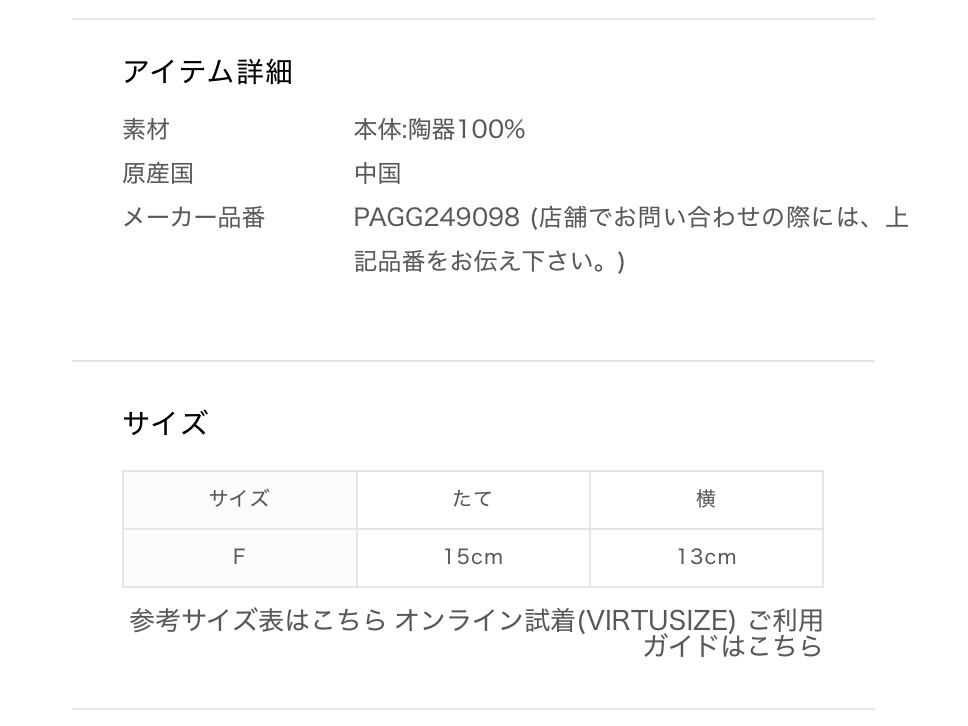Select the 素材 label
The width and height of the screenshot is (968, 726).
[x=146, y=130]
